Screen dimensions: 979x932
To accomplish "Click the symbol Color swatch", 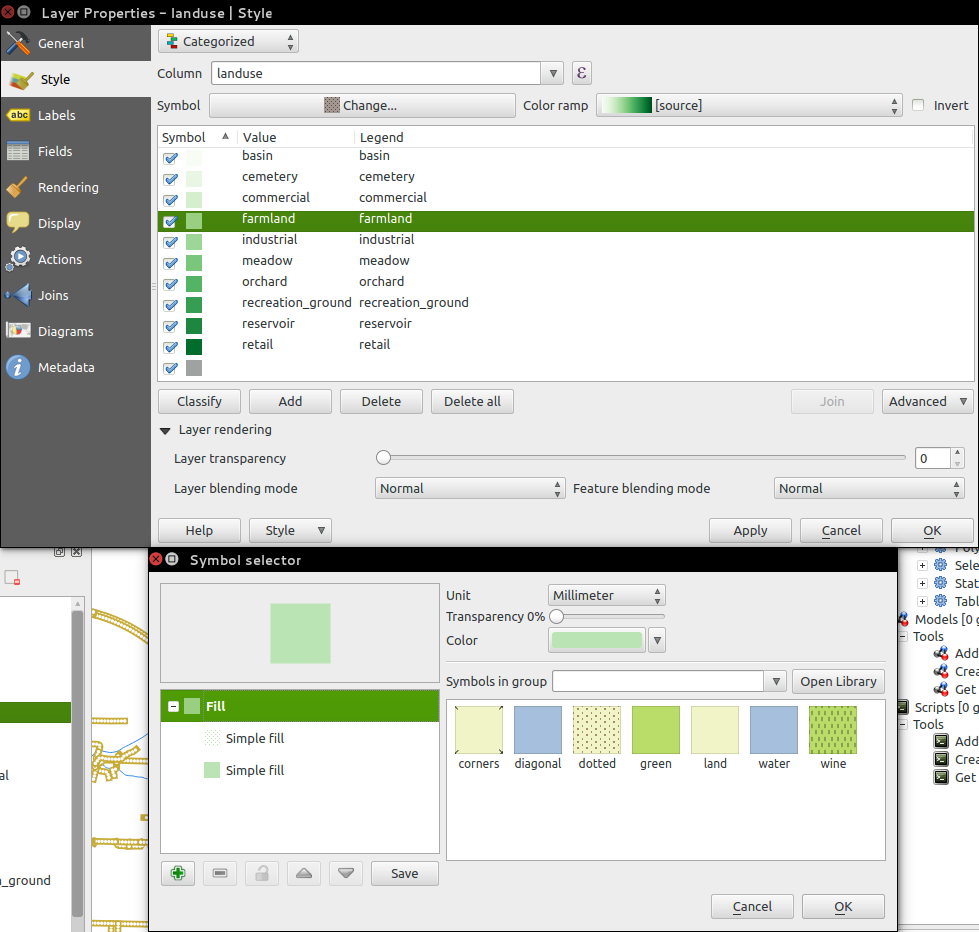I will pyautogui.click(x=597, y=640).
